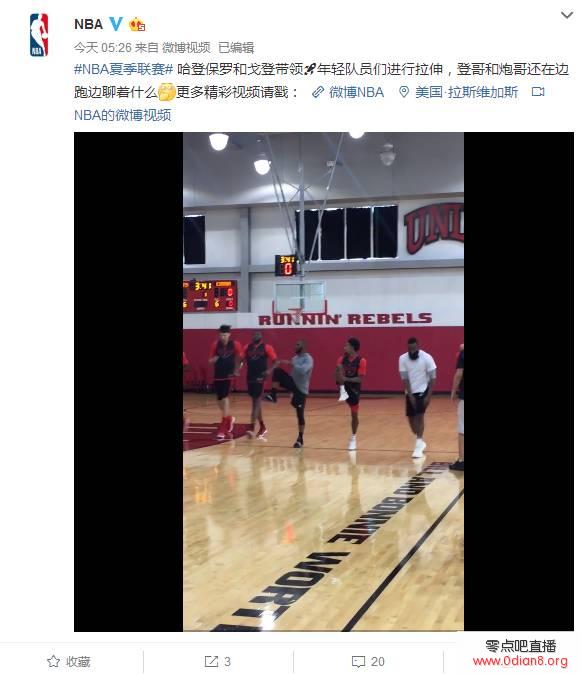Click the www.0dian8.org watermark link

(521, 661)
